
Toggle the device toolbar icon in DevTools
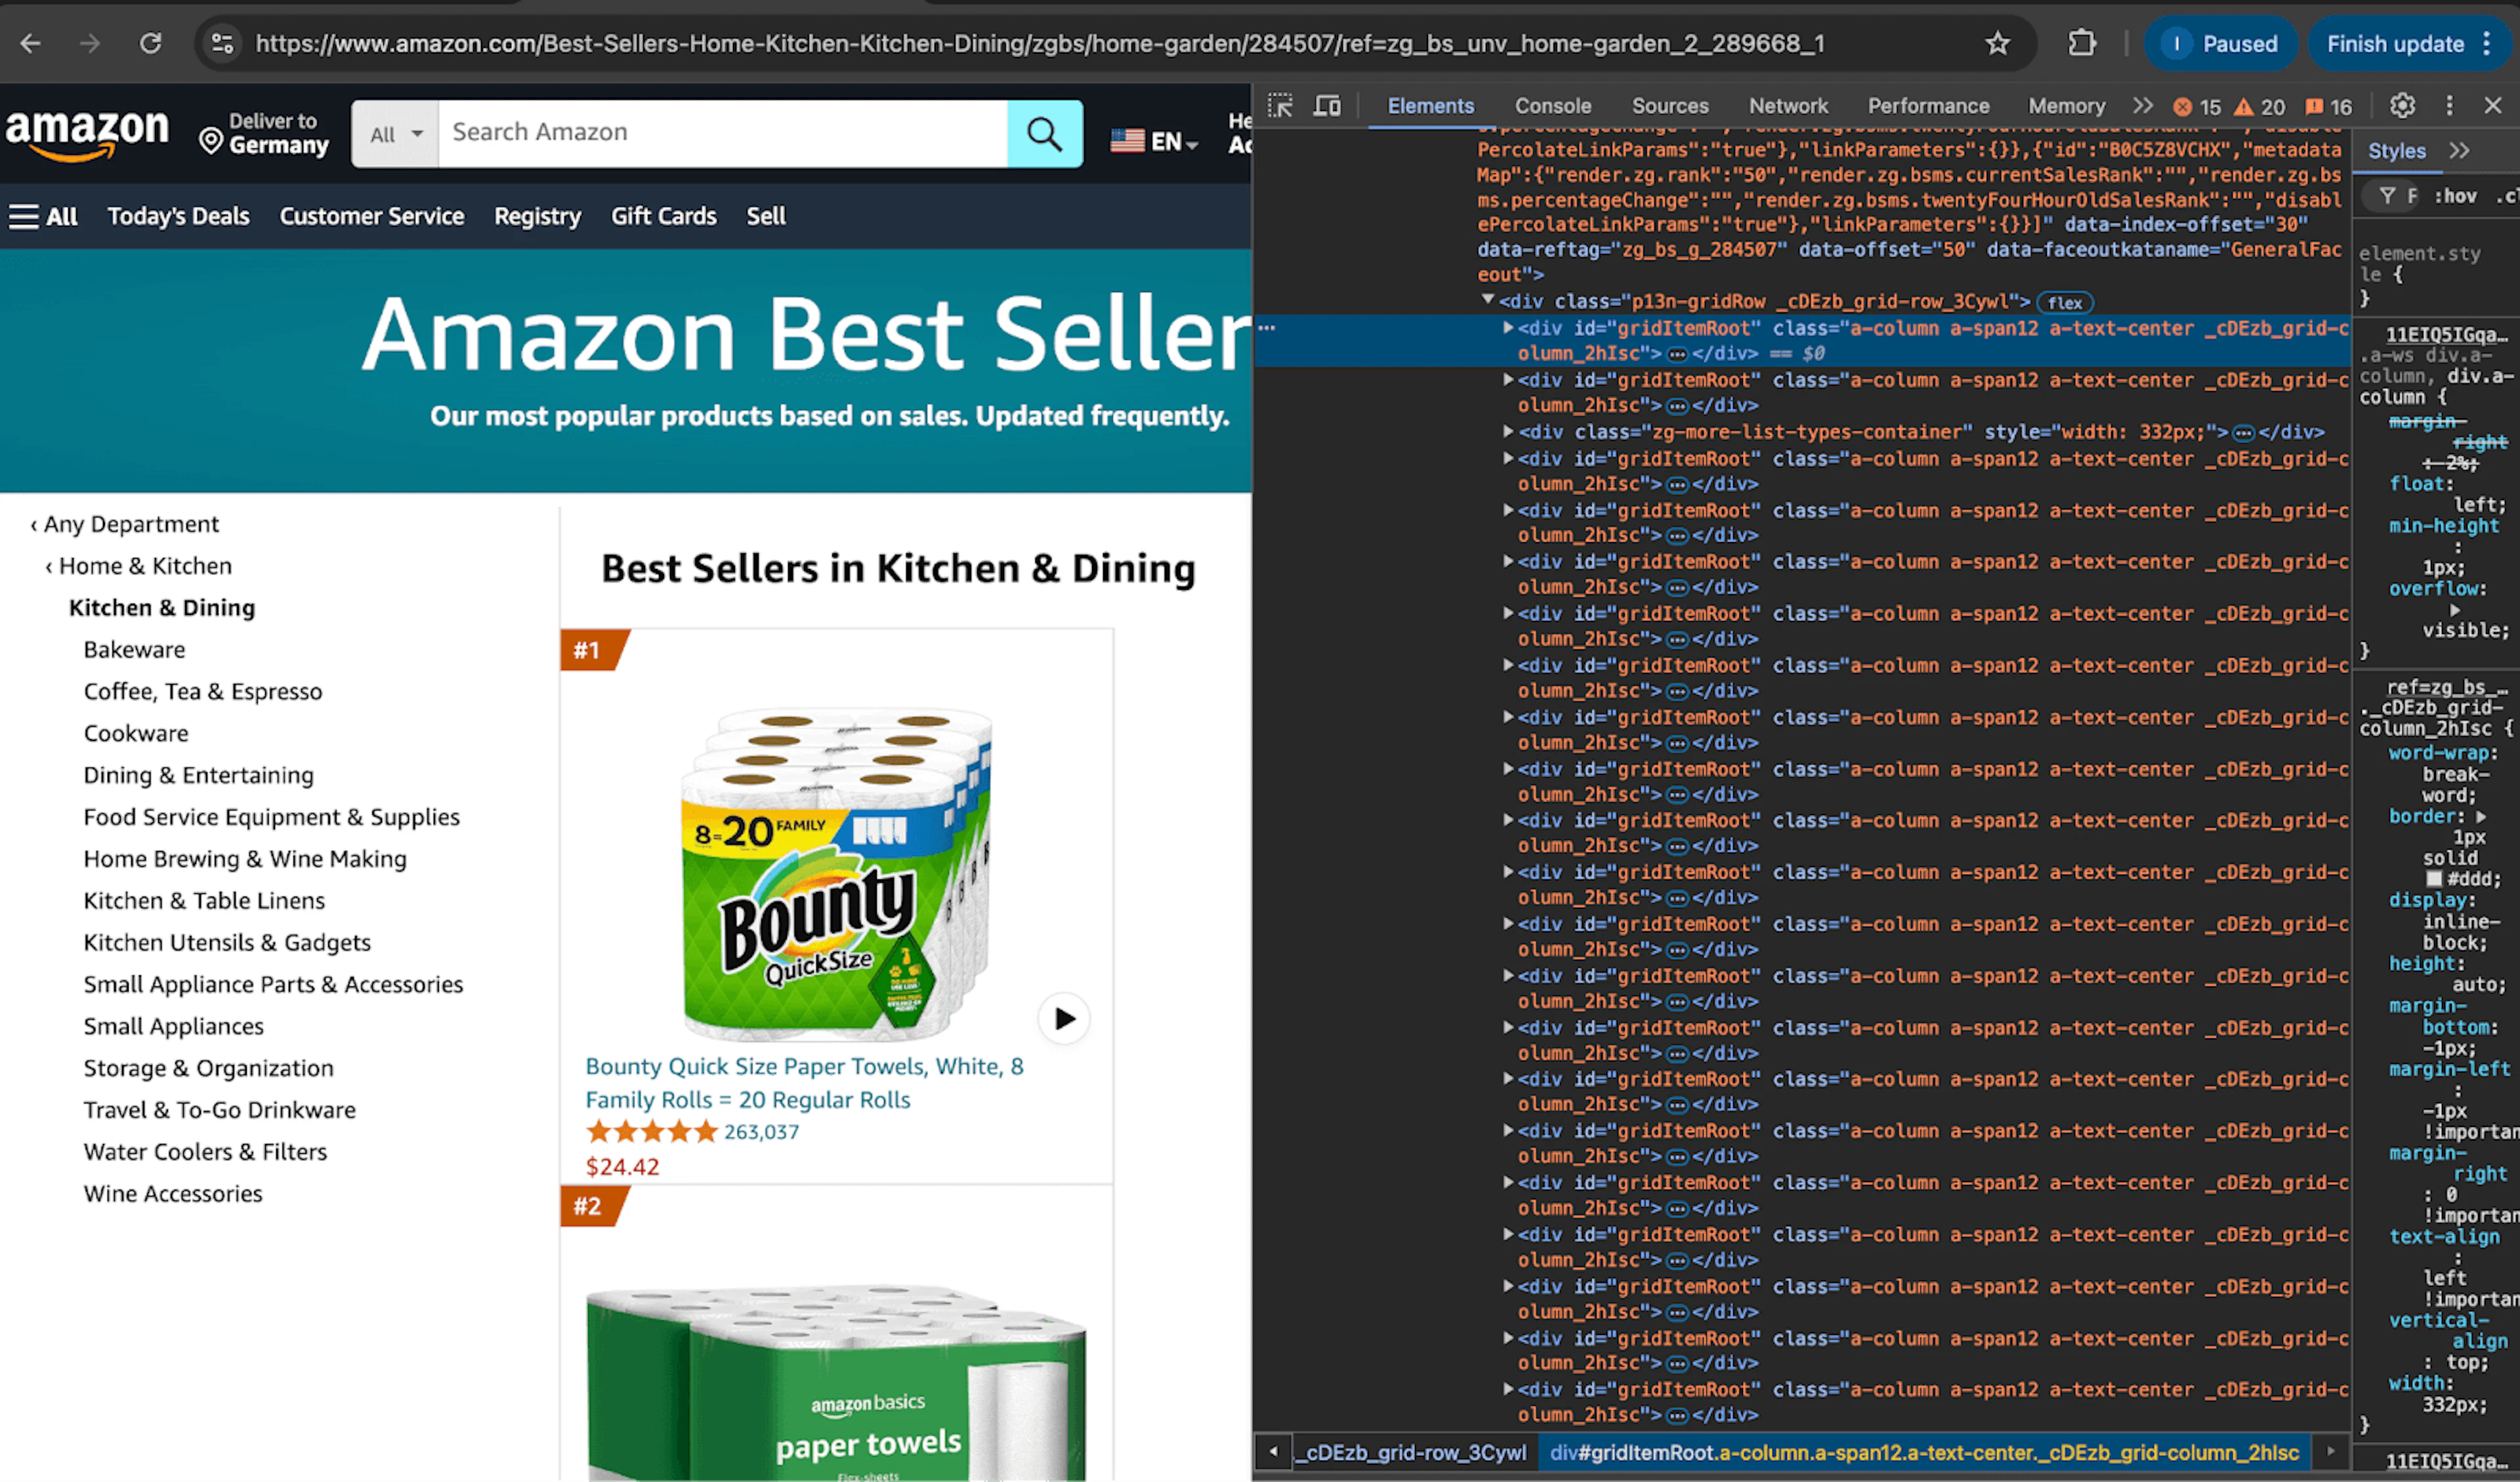[x=1327, y=105]
